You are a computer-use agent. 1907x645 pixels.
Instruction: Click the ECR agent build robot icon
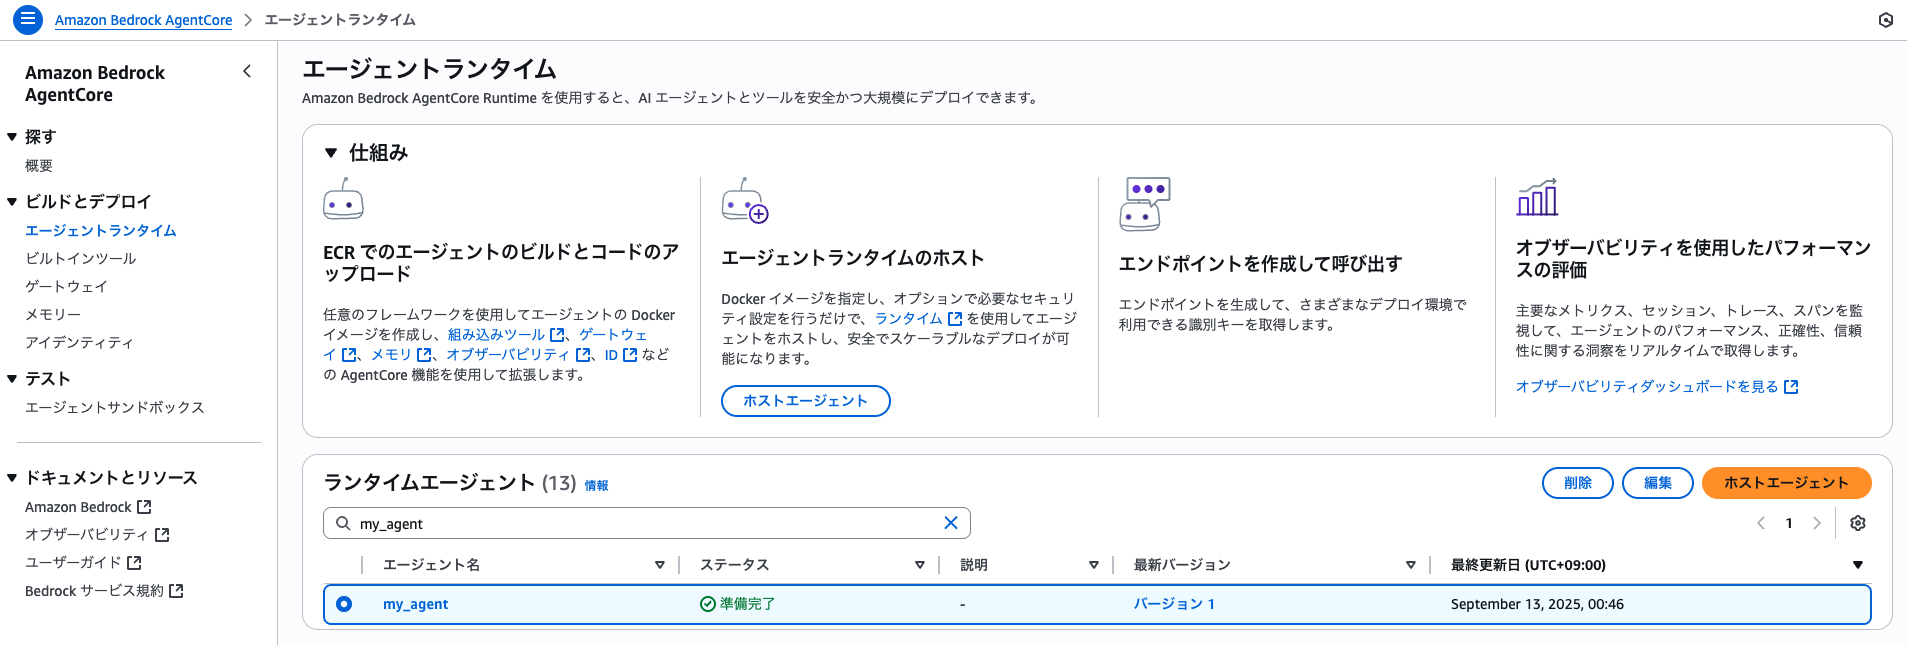click(343, 199)
